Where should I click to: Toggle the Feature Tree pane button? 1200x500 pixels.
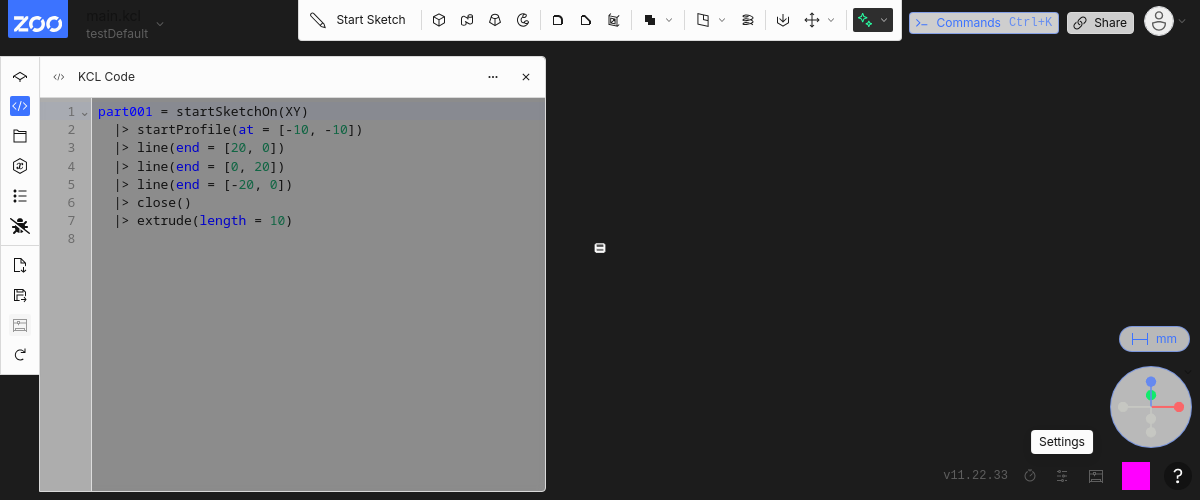pyautogui.click(x=20, y=76)
